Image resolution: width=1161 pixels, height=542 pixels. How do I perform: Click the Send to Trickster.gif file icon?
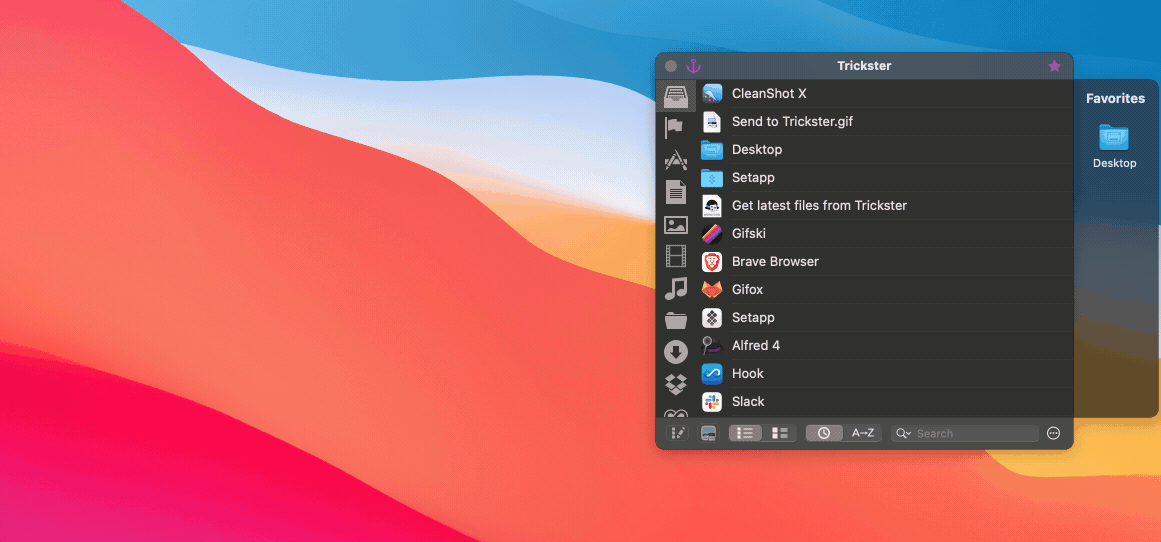pos(712,121)
